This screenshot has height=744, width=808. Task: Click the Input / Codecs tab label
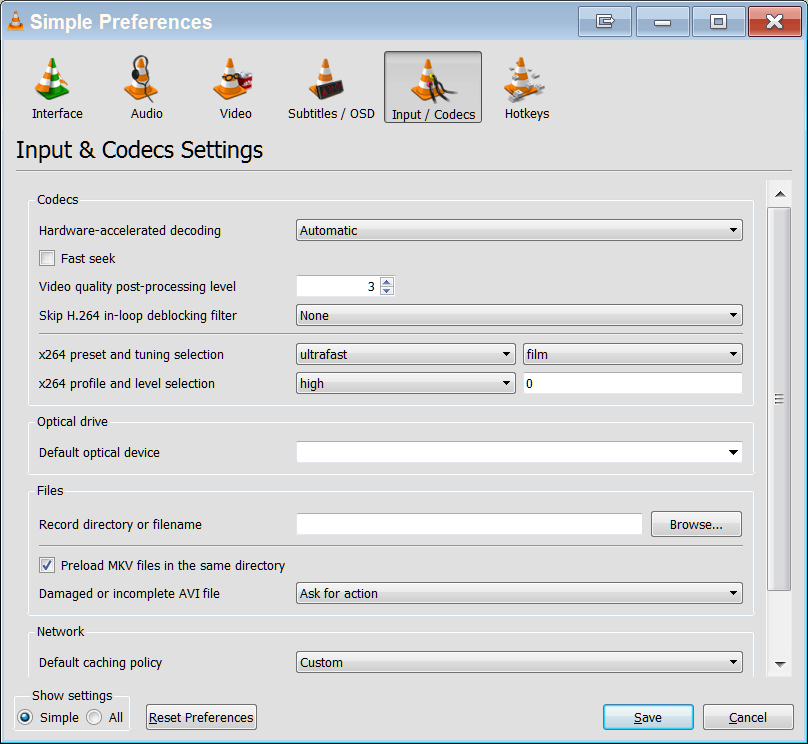433,114
